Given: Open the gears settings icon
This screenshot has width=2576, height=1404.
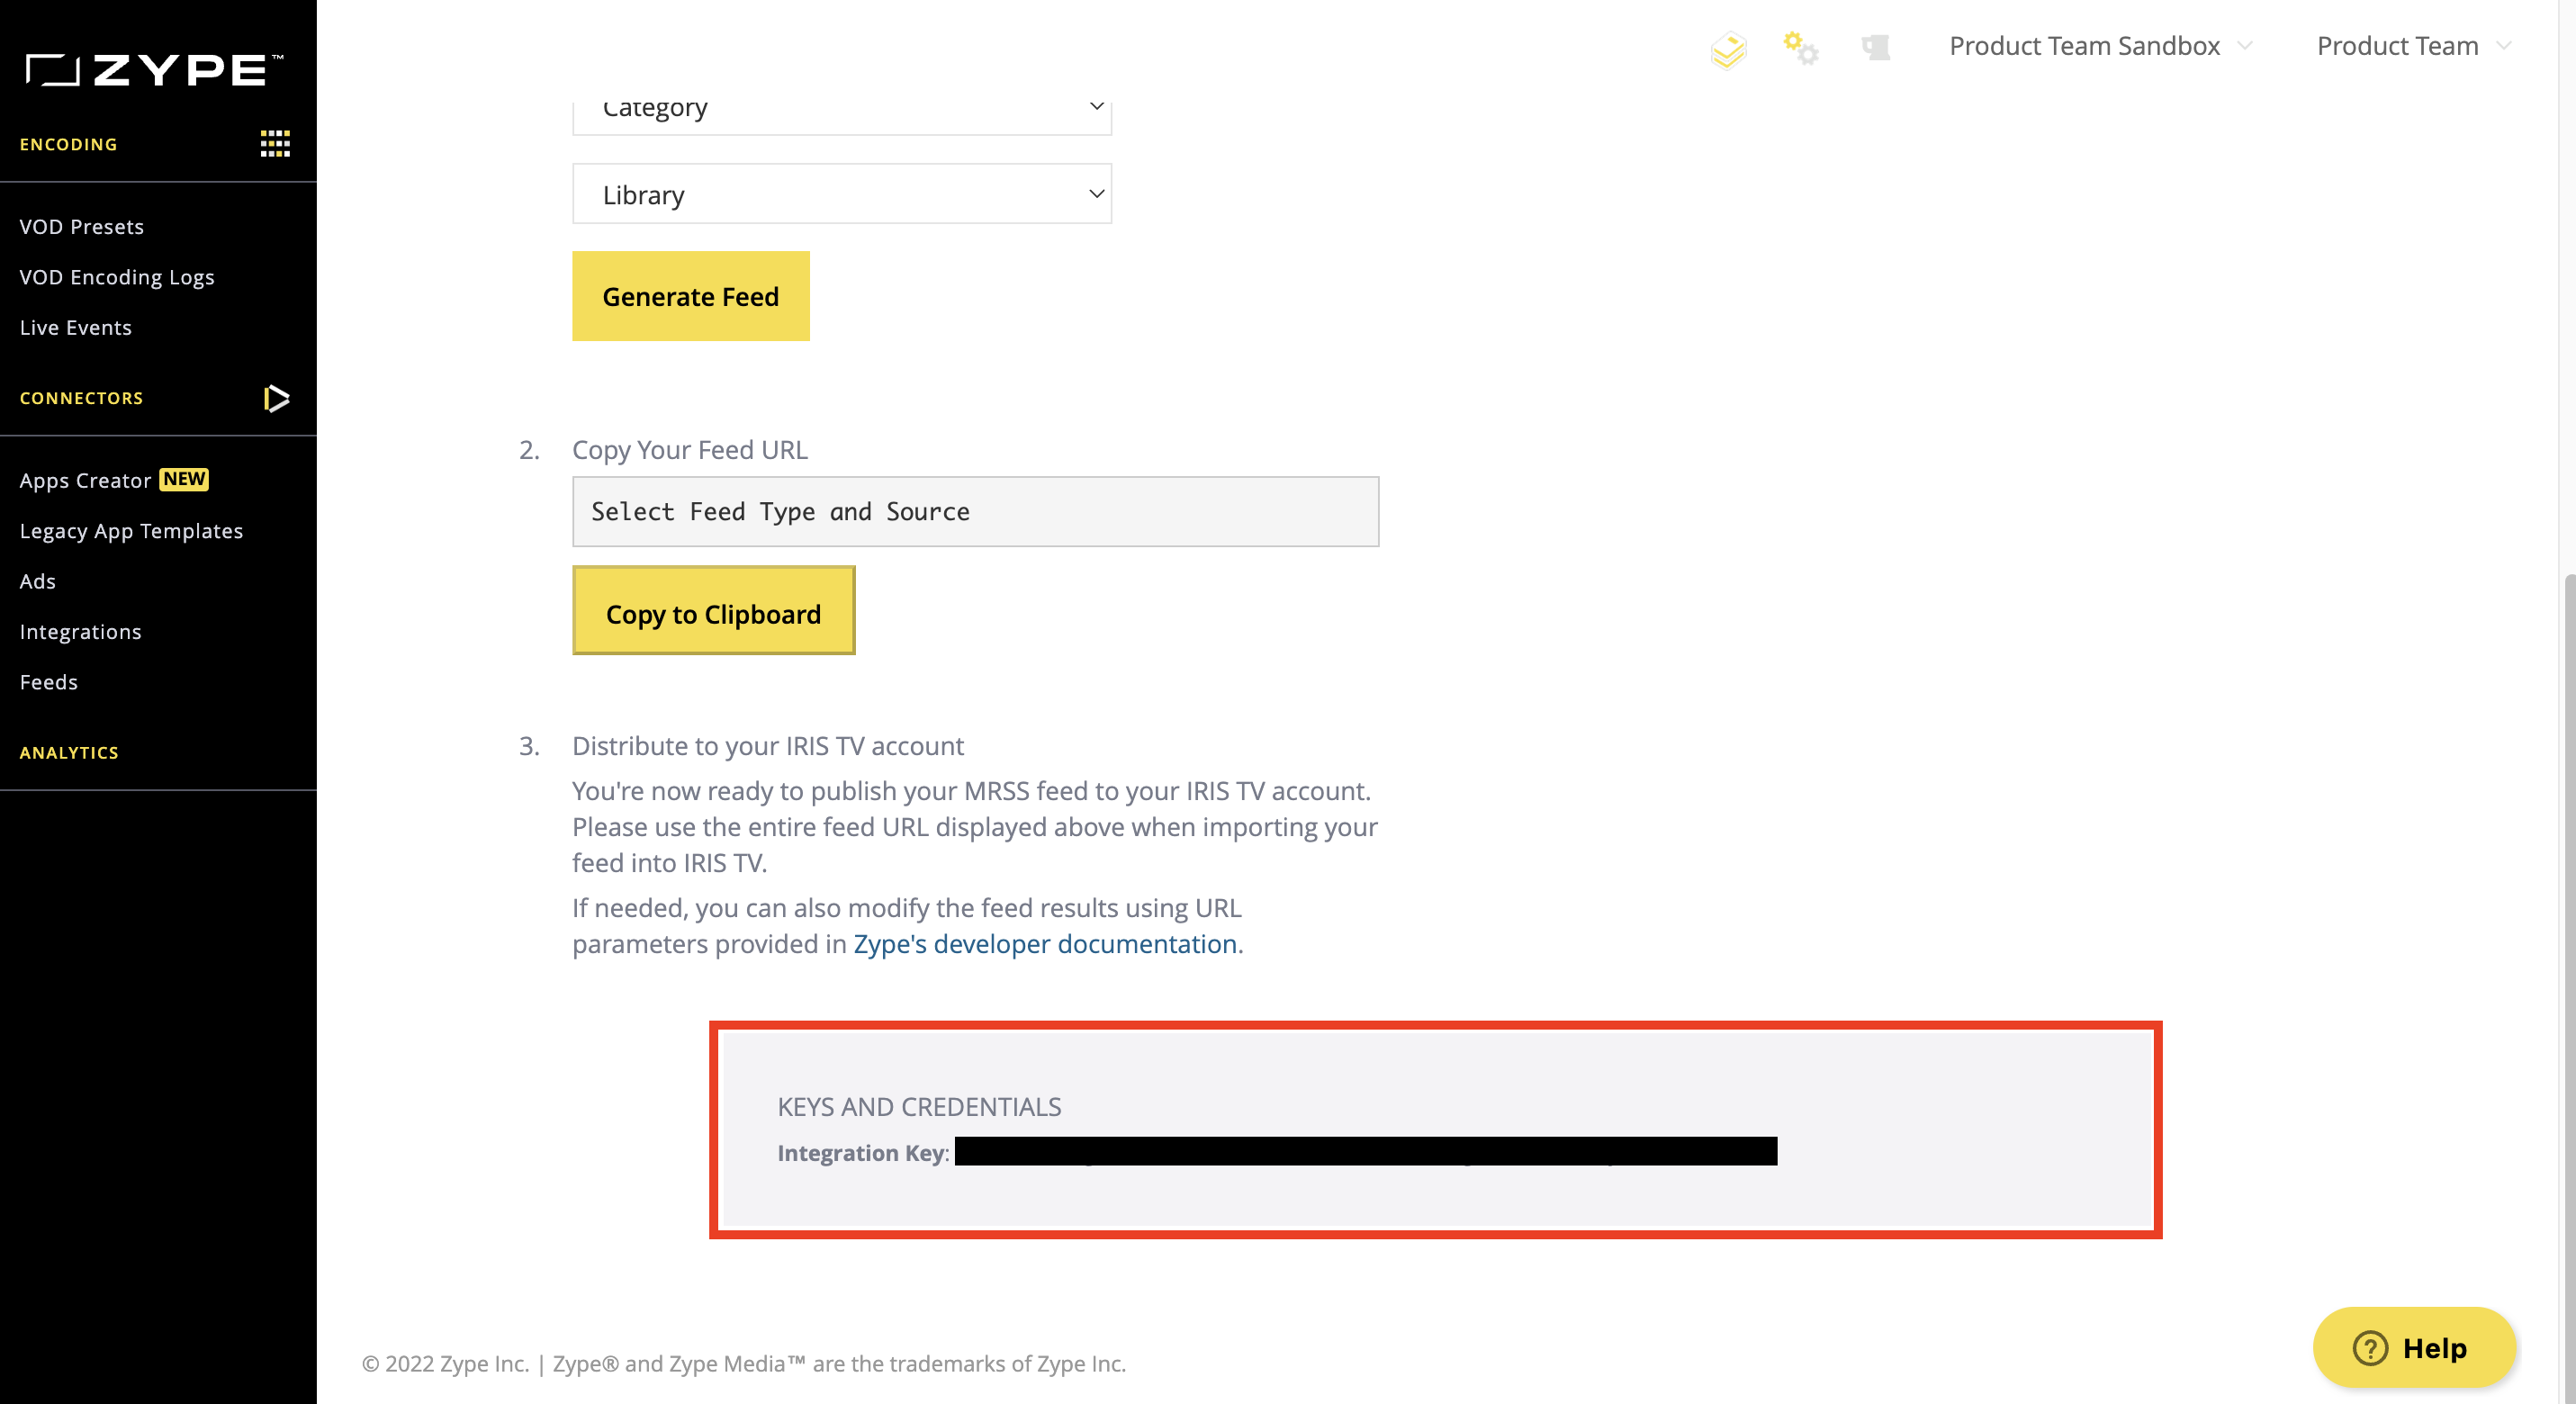Looking at the screenshot, I should pyautogui.click(x=1801, y=47).
